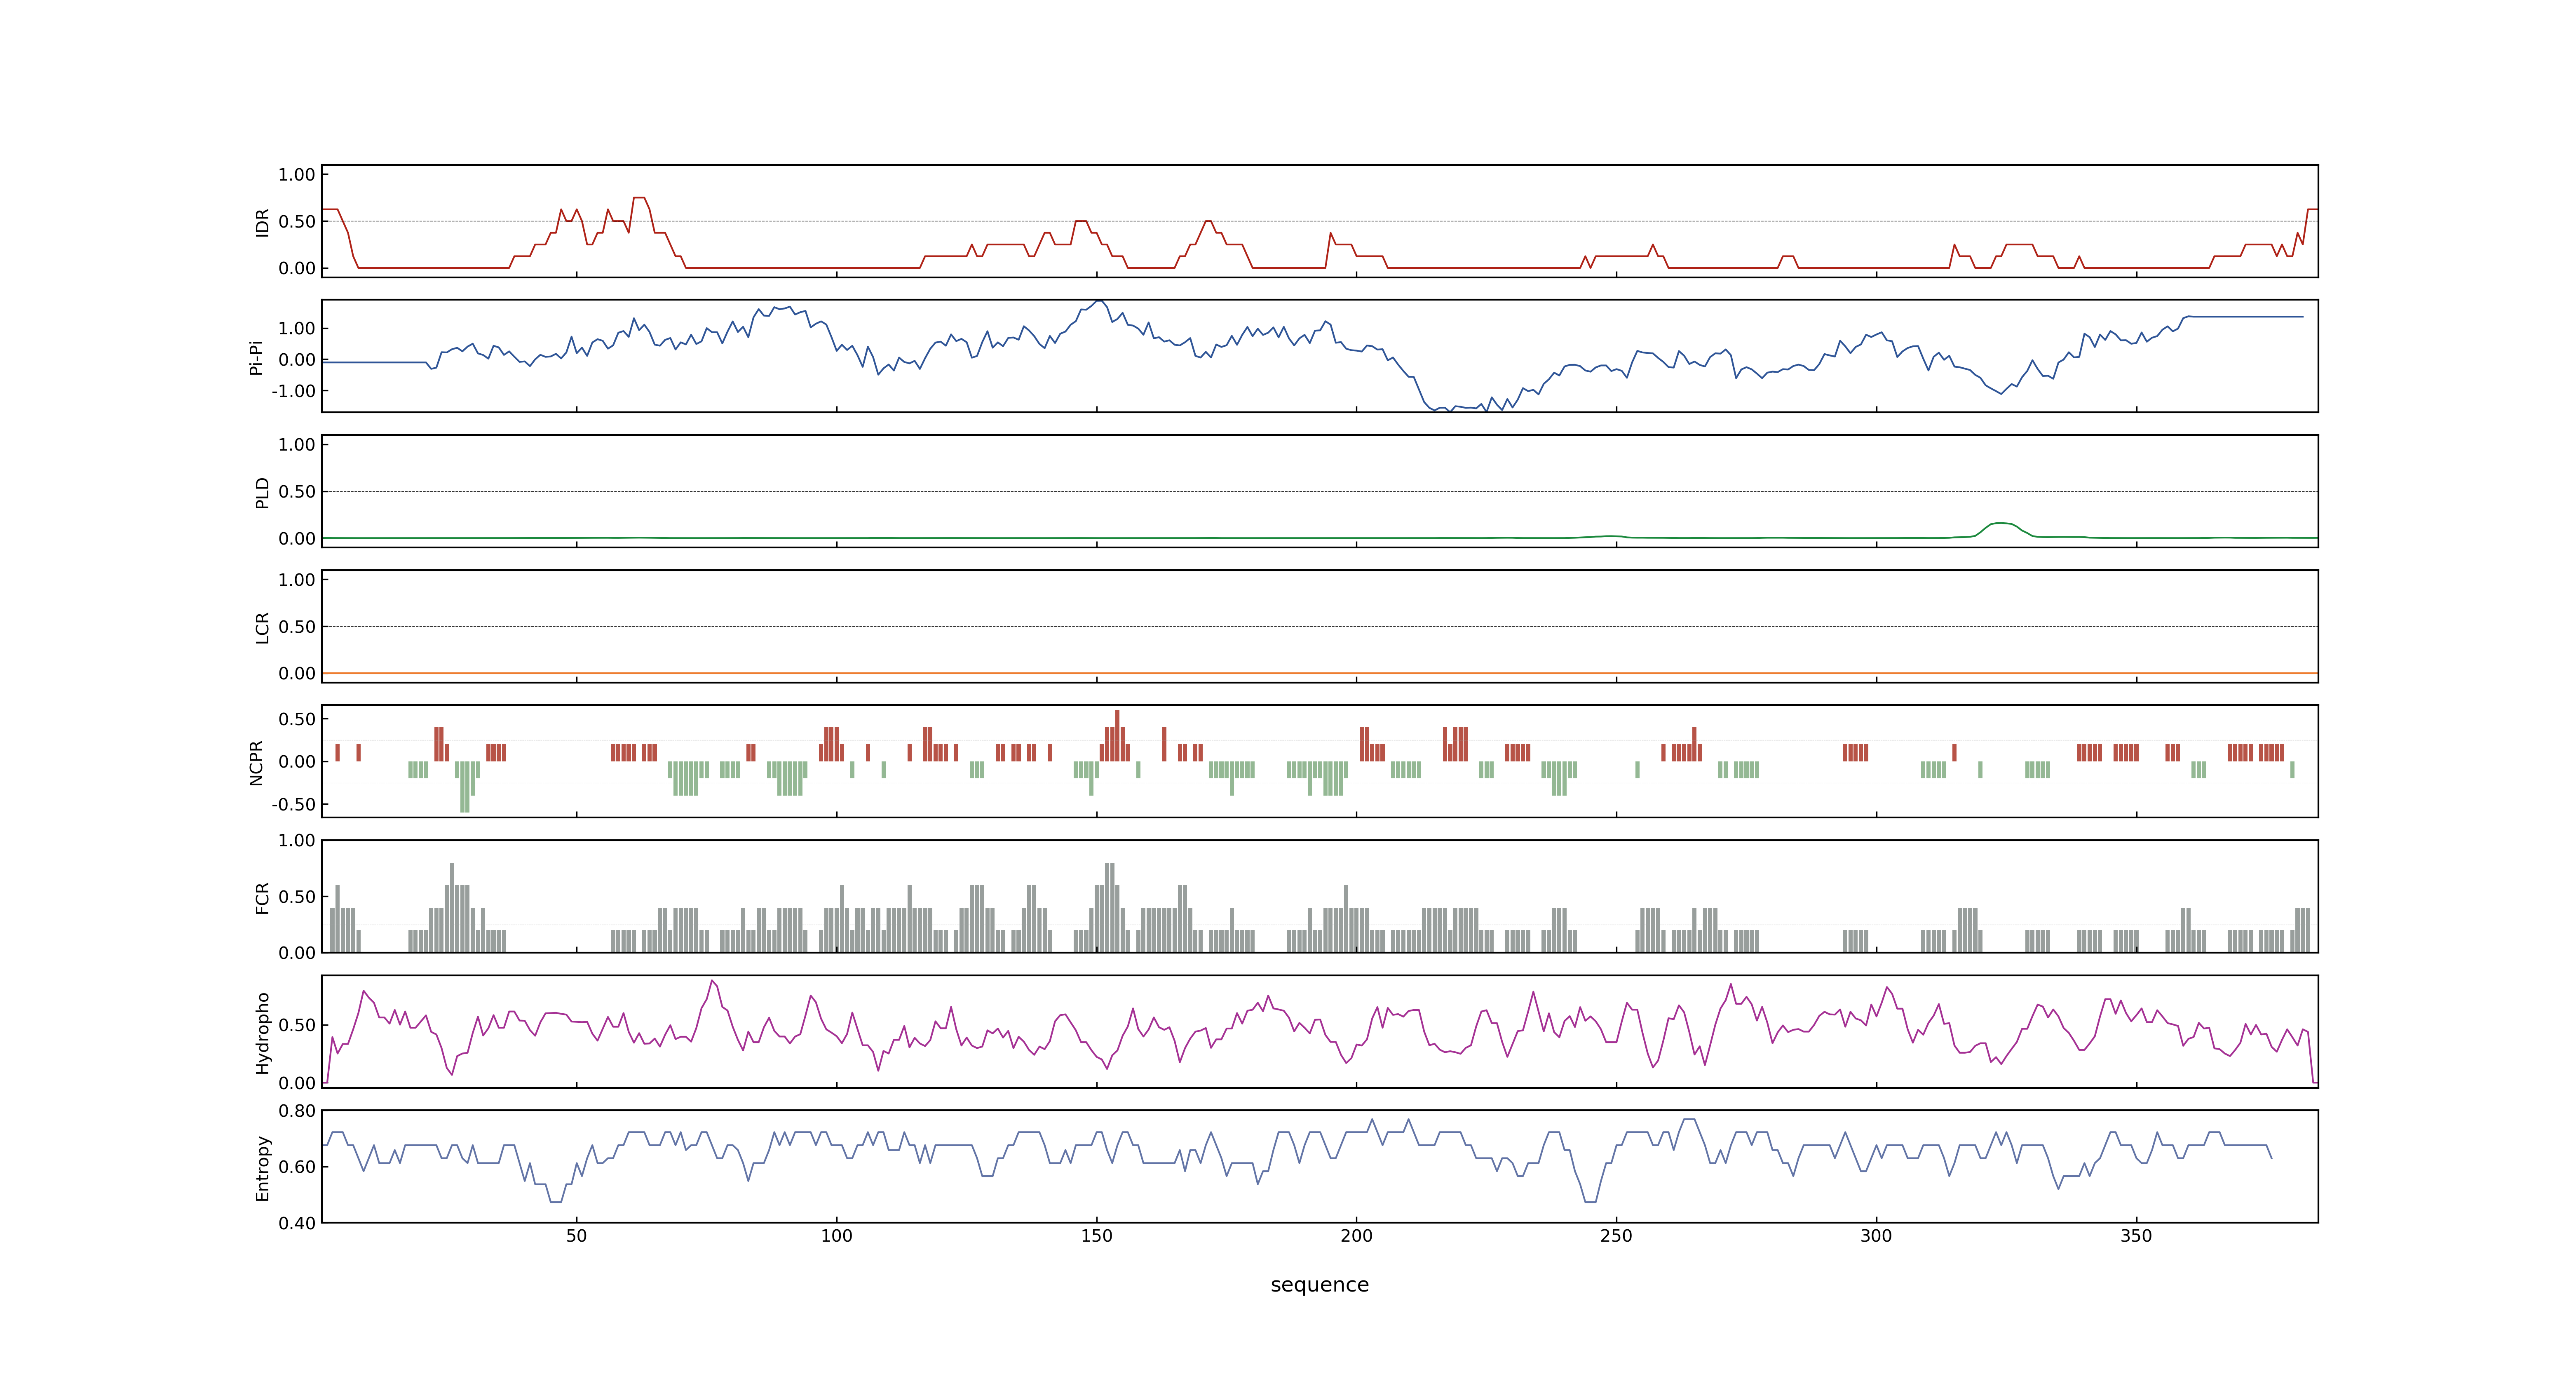Click the 0.80 tick on Entropy axis

point(297,1111)
